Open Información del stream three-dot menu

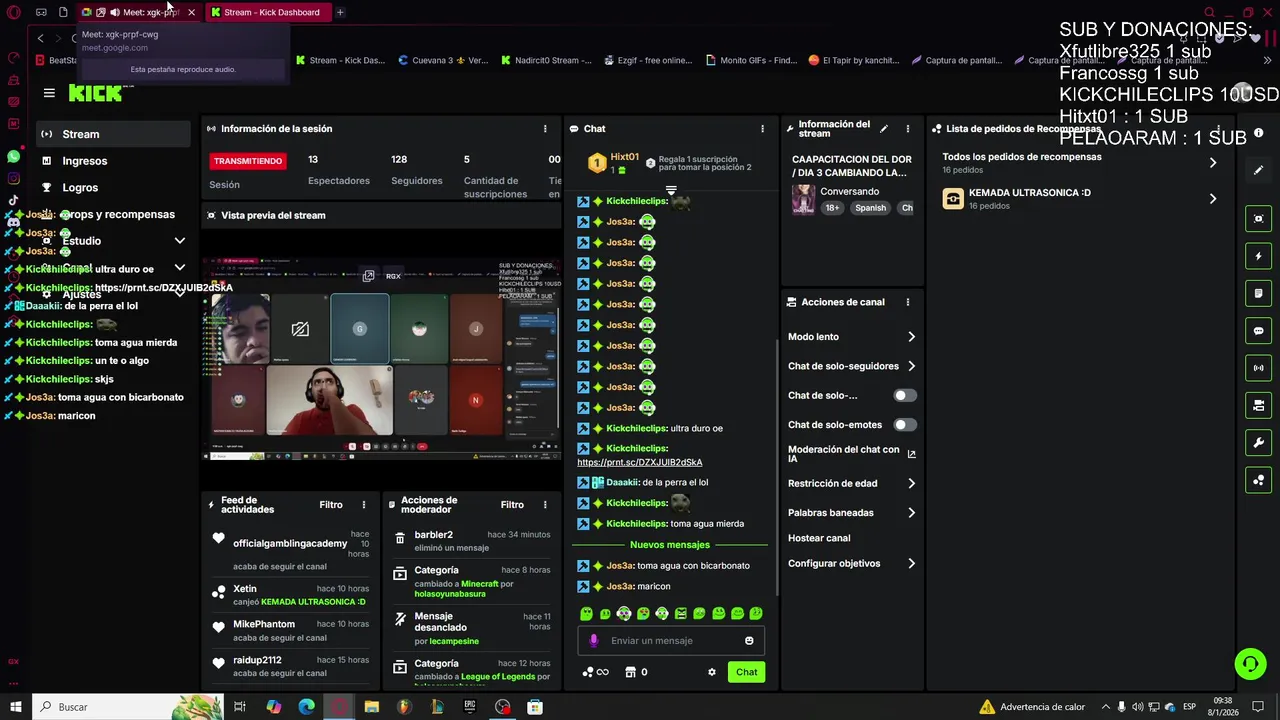pos(908,129)
